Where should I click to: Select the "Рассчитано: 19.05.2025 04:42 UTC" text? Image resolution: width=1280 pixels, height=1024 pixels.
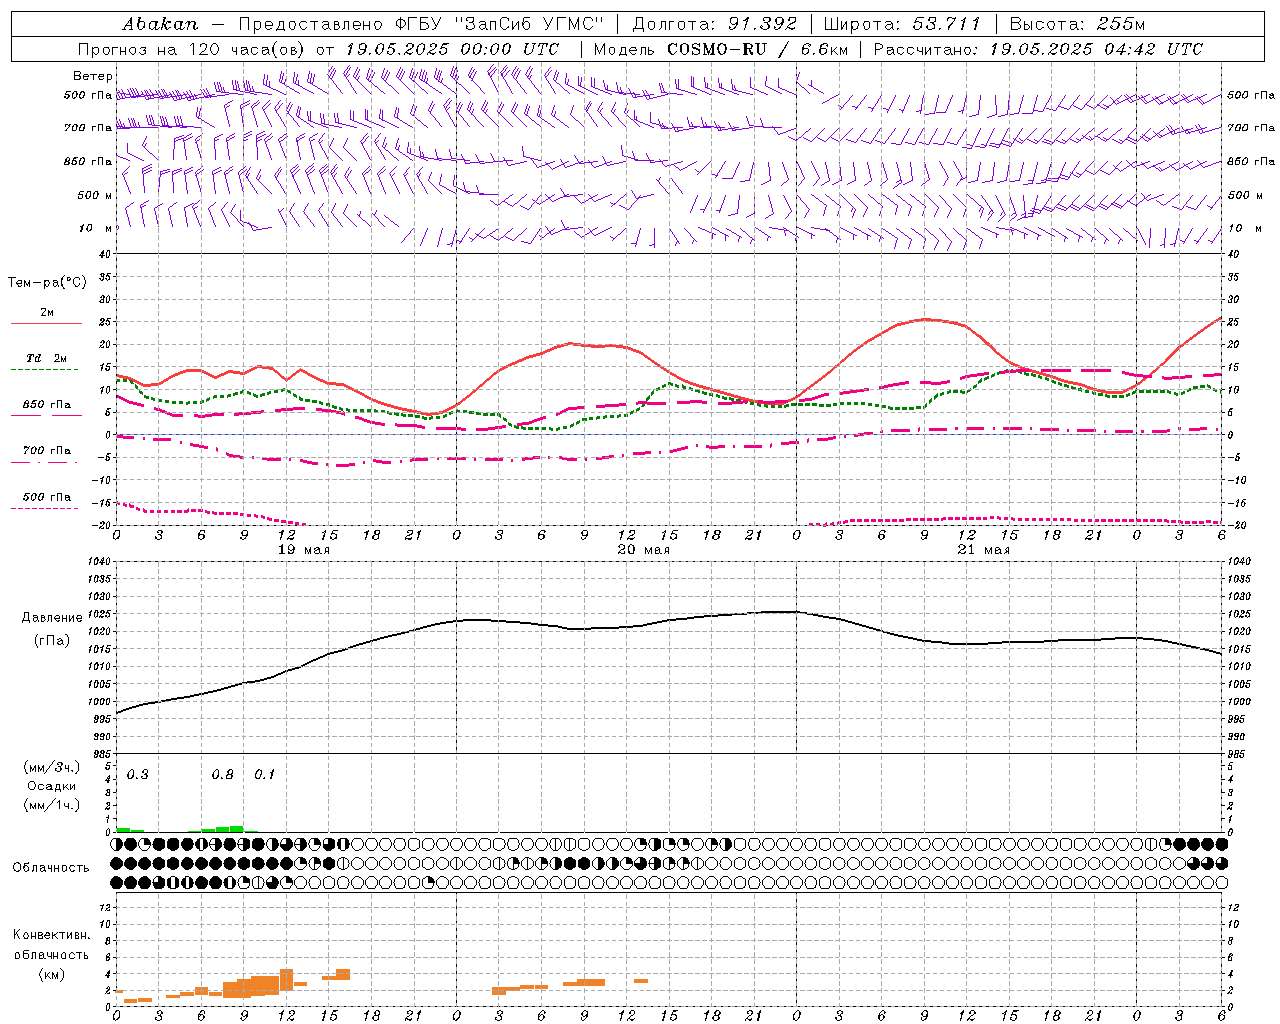coord(1038,49)
